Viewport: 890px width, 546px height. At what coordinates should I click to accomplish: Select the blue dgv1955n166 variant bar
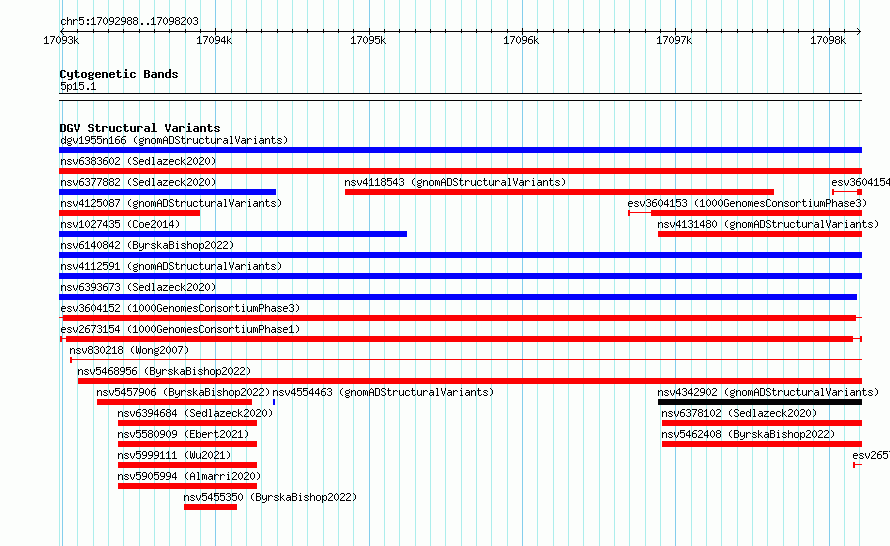(x=460, y=150)
